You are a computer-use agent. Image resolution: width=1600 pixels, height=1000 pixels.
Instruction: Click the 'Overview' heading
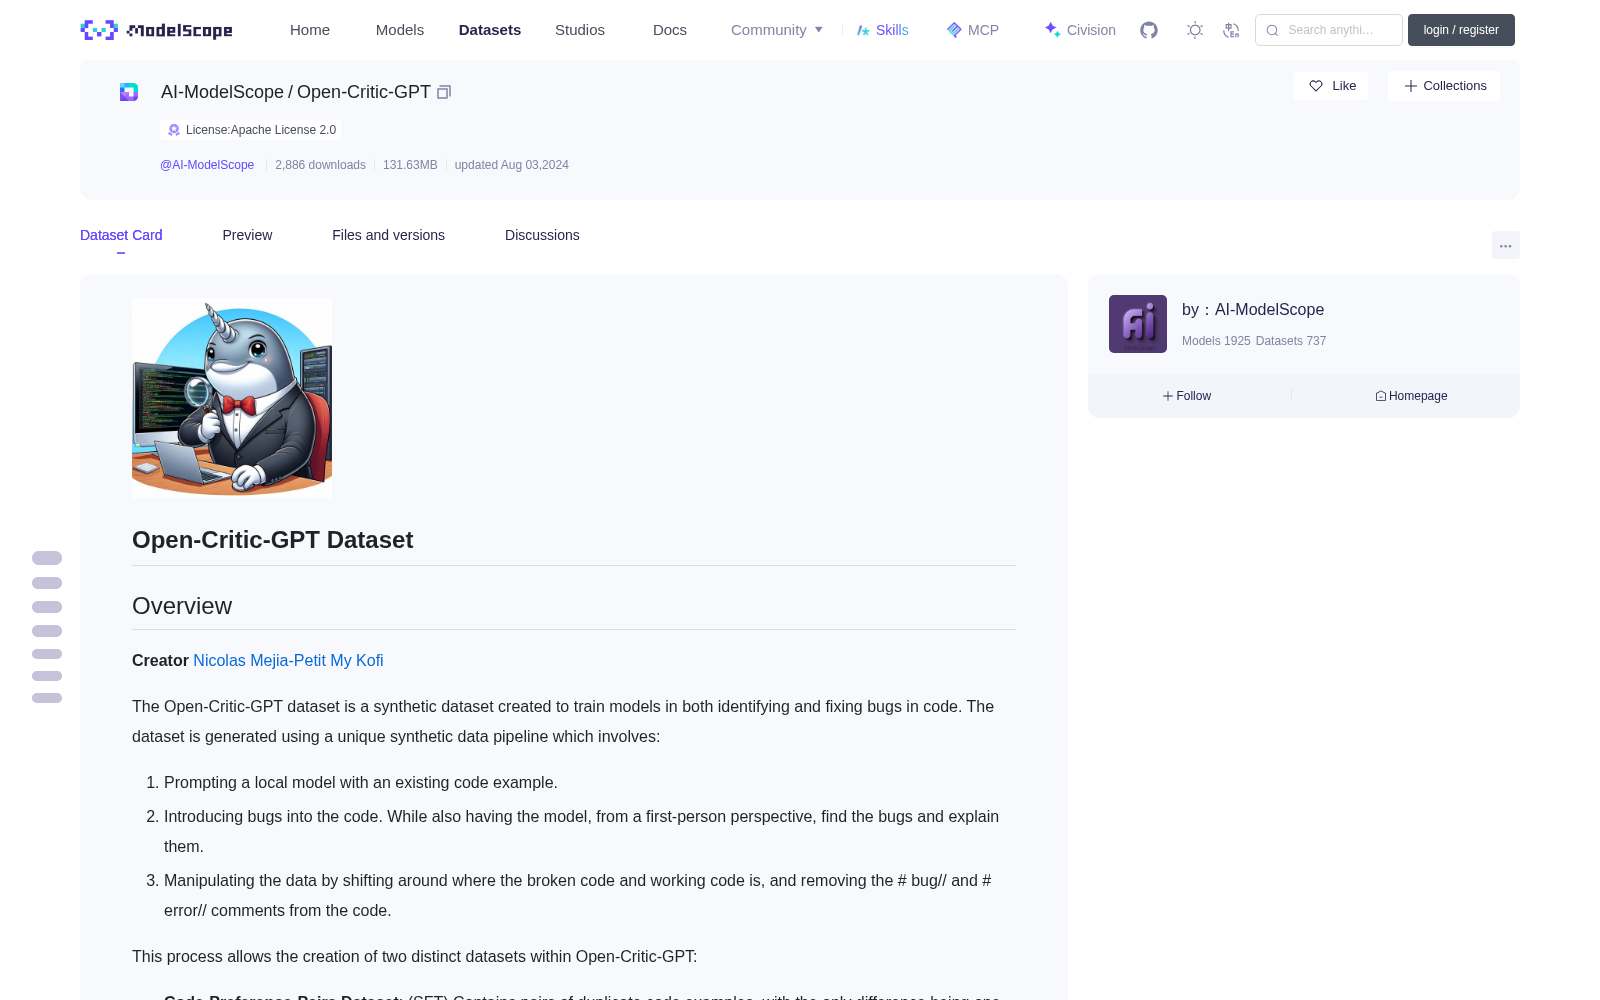click(x=182, y=606)
